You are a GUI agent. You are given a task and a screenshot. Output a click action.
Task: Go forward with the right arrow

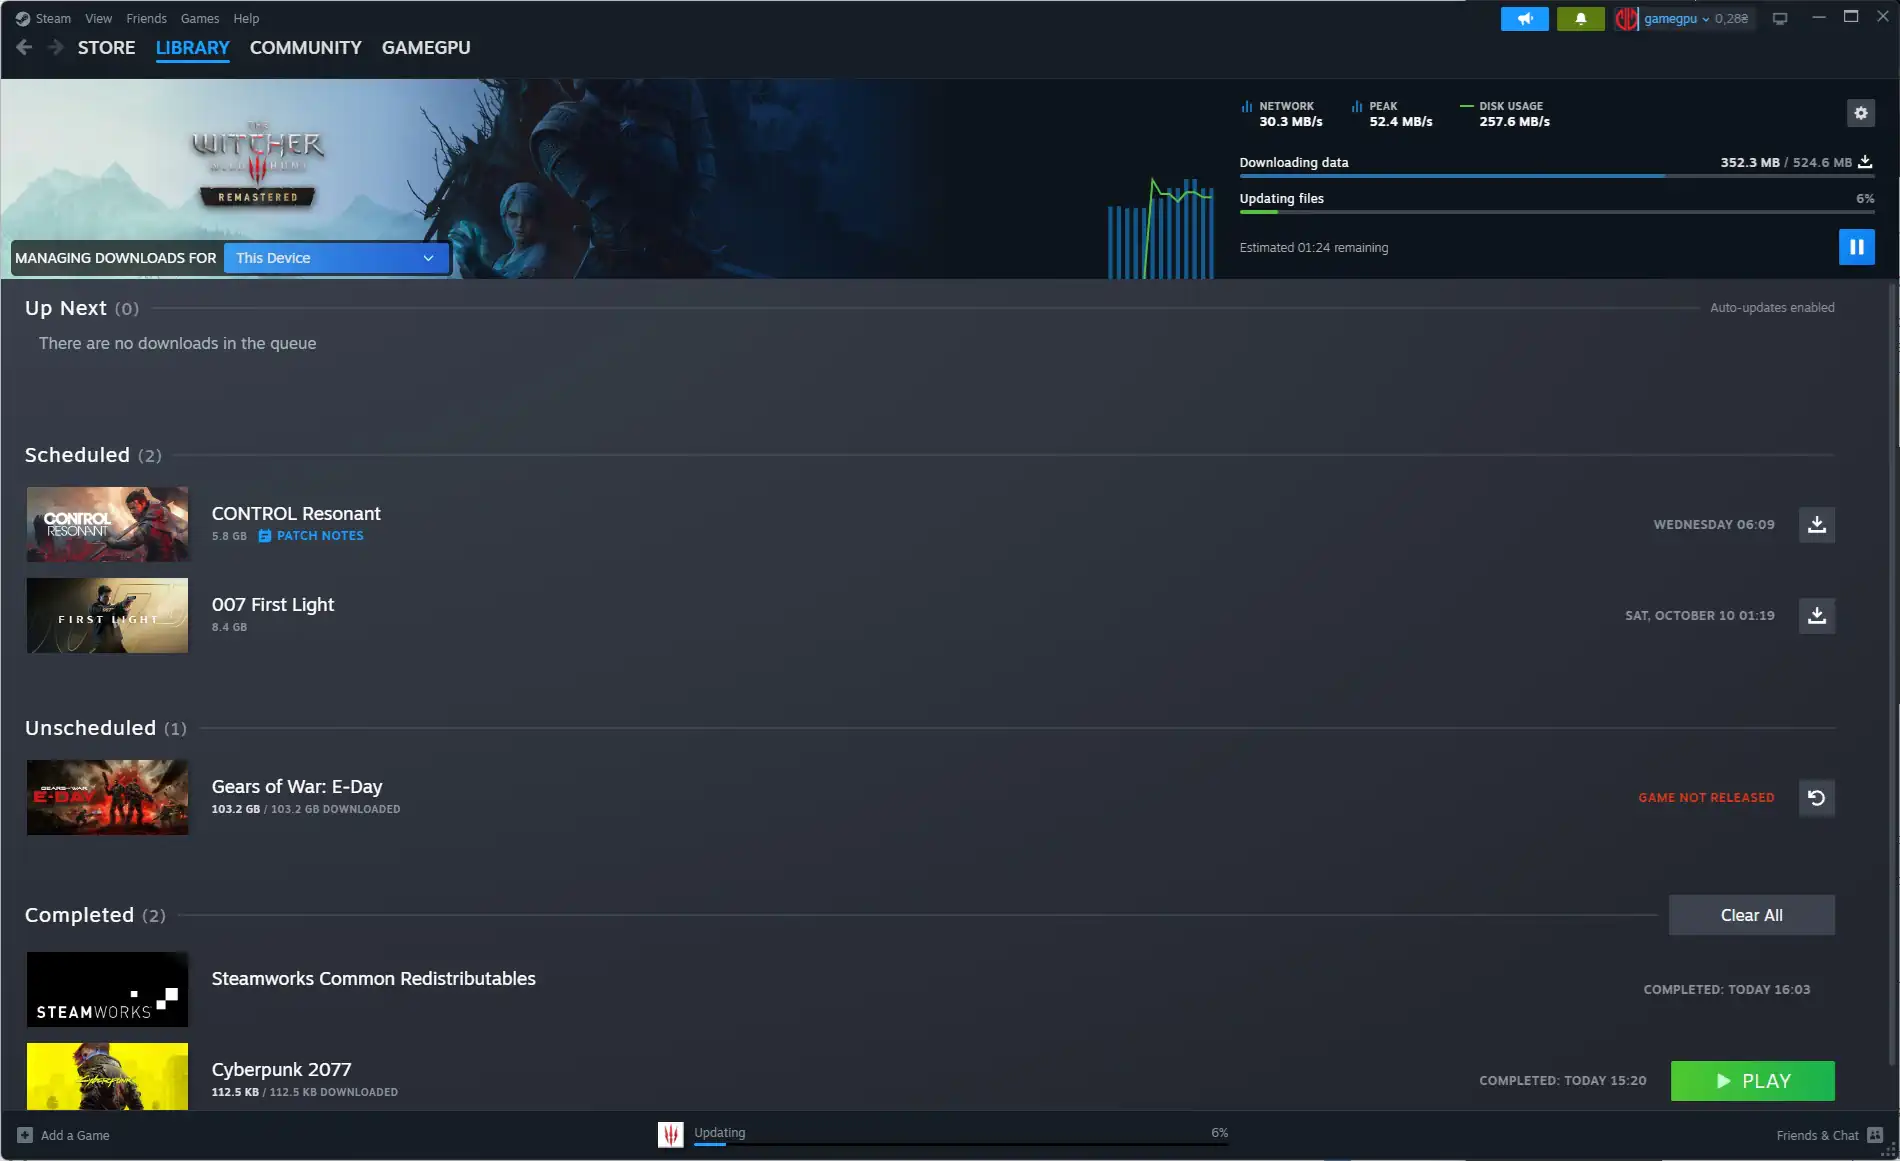(55, 47)
